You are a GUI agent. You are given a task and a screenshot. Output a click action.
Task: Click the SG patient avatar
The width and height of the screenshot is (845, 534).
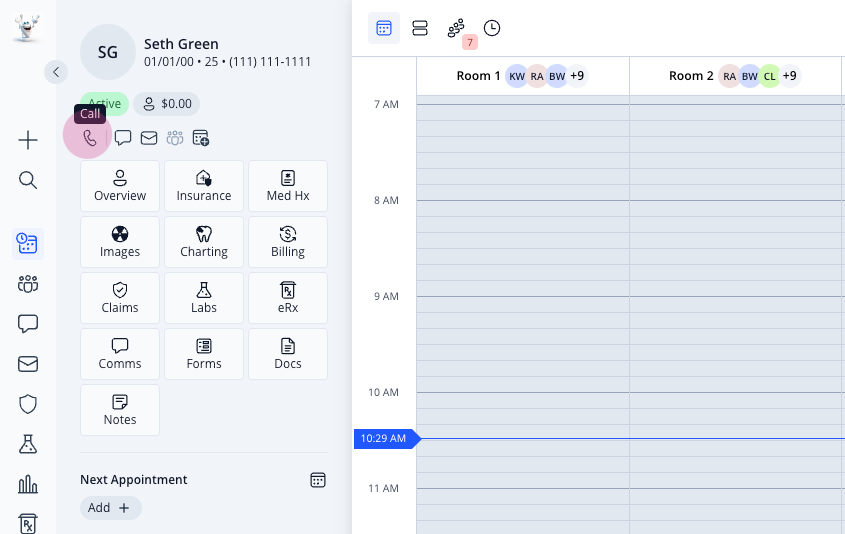coord(108,52)
